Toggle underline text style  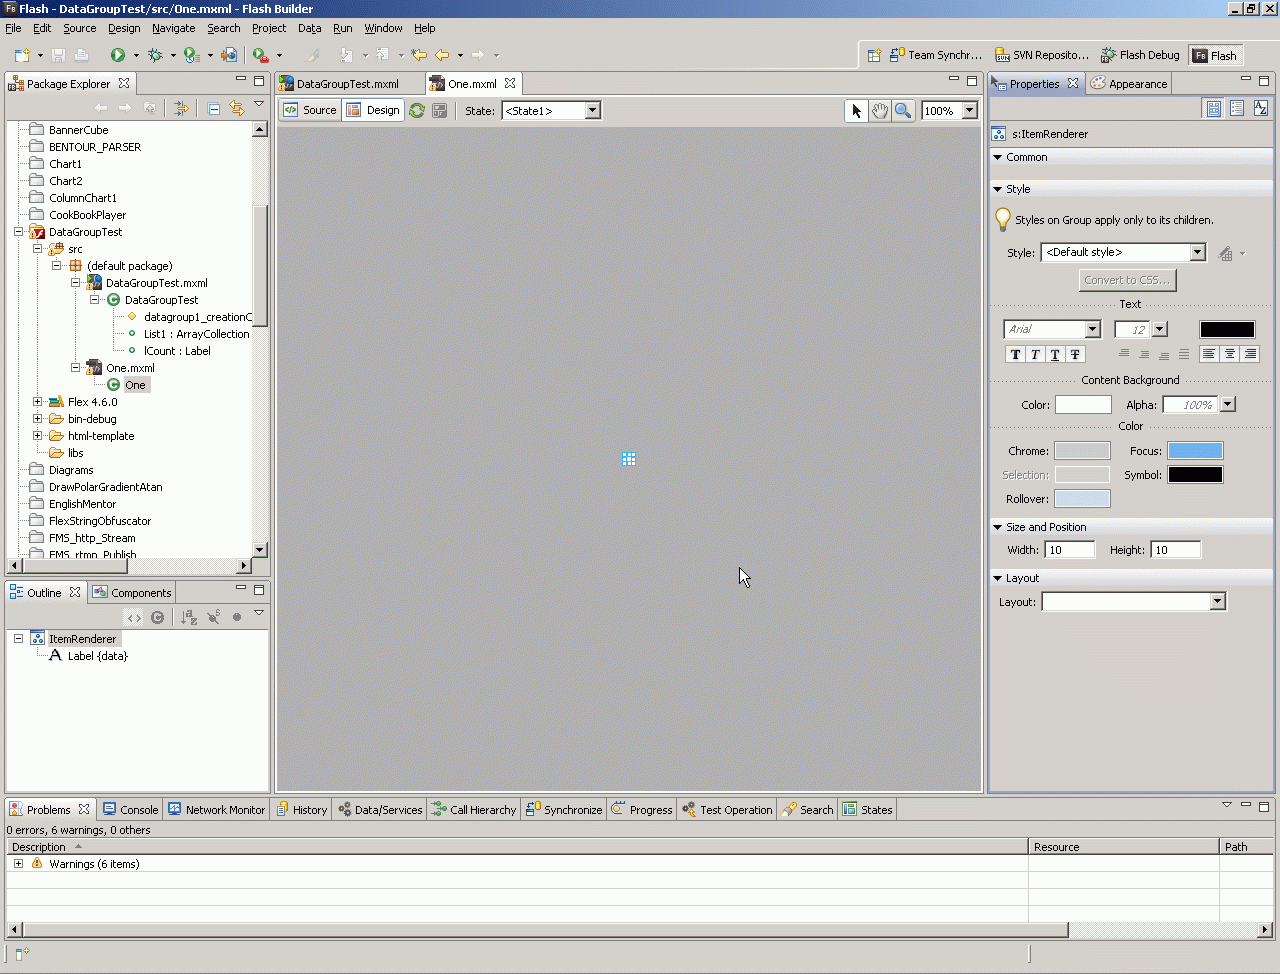[1055, 354]
